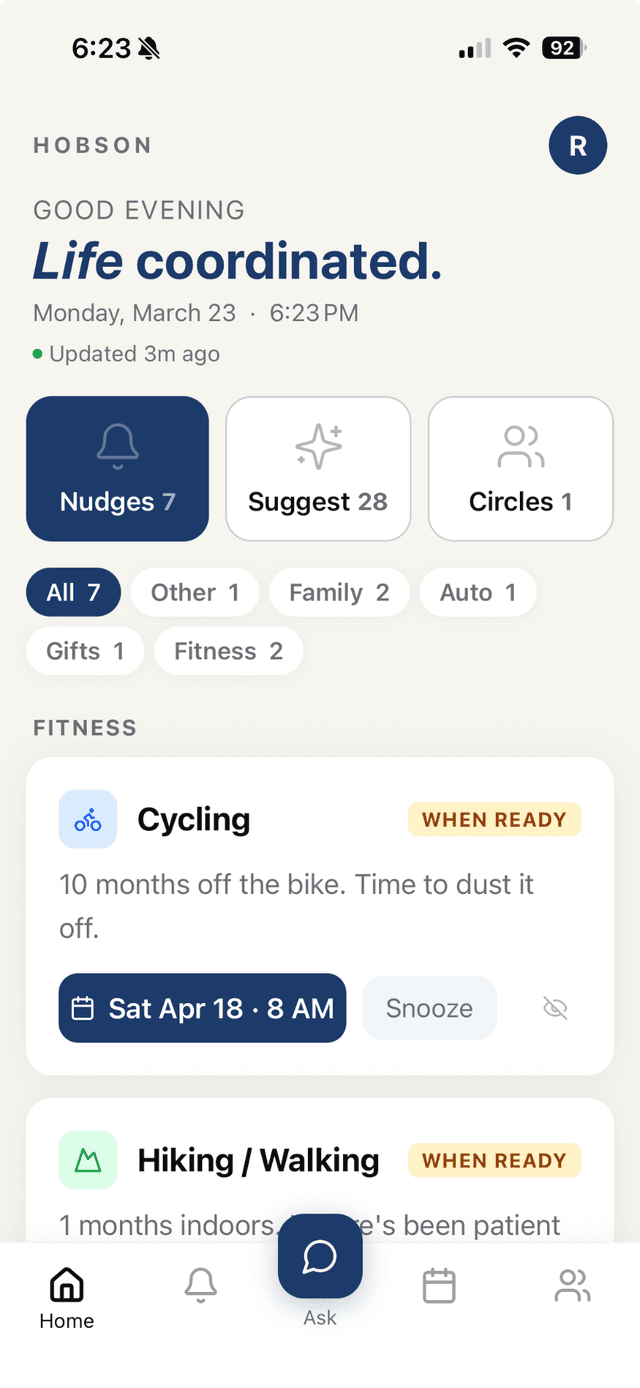Open the R profile avatar
The width and height of the screenshot is (640, 1388).
578,145
